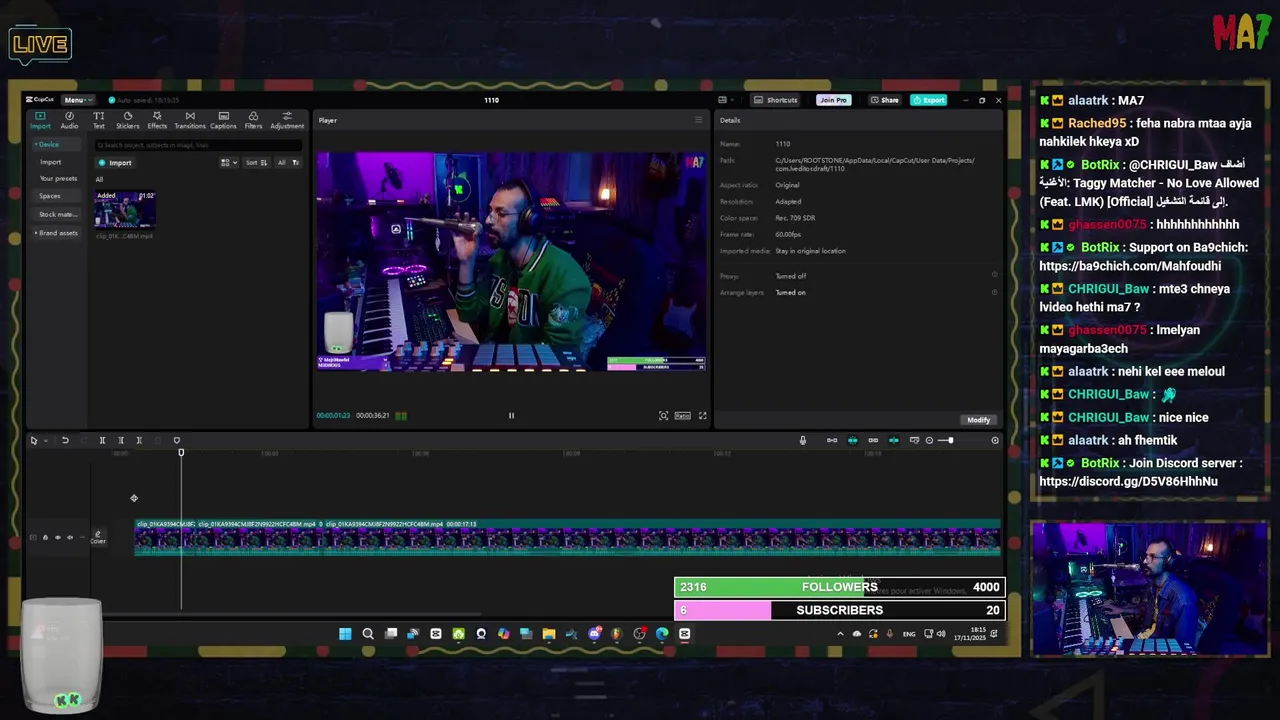
Task: Select Import in the sidebar
Action: 50,162
